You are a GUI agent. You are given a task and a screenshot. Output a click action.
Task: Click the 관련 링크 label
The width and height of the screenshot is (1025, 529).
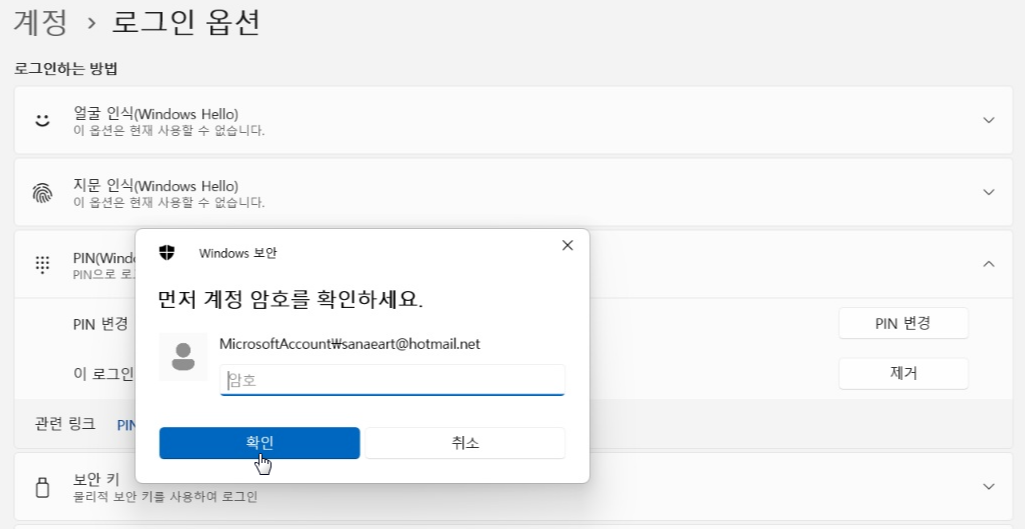coord(65,424)
